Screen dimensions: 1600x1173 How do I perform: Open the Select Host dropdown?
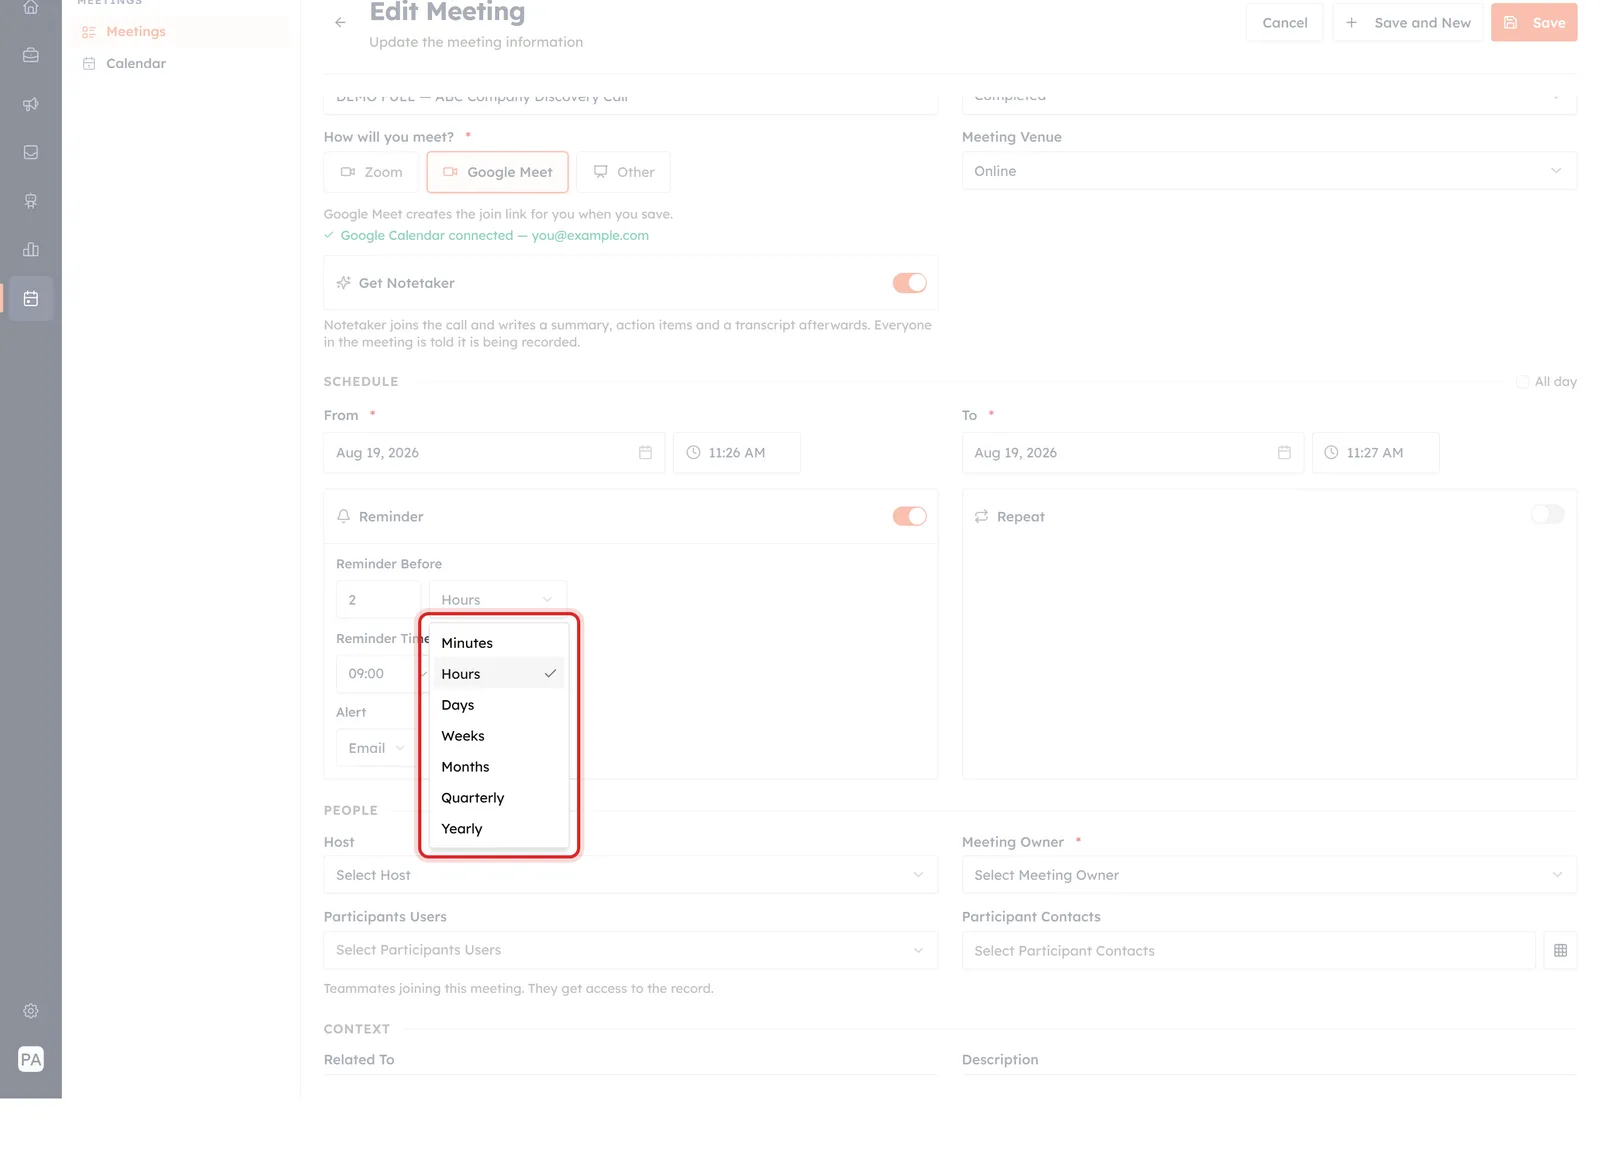(630, 875)
